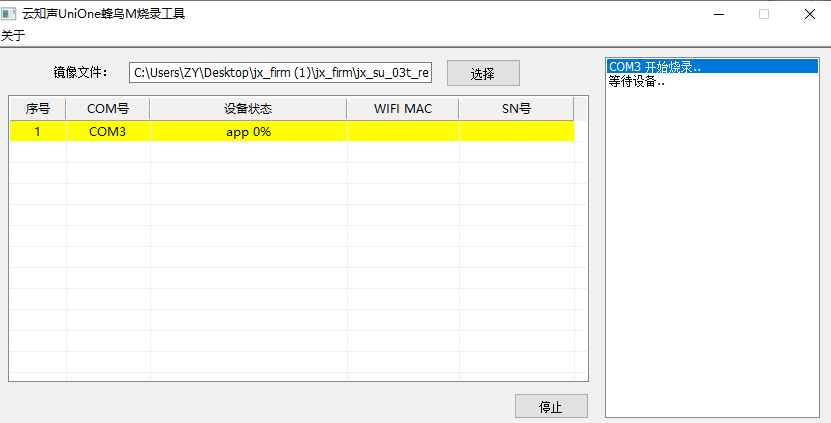This screenshot has width=831, height=423.
Task: Click the COM号 column header
Action: tap(108, 108)
